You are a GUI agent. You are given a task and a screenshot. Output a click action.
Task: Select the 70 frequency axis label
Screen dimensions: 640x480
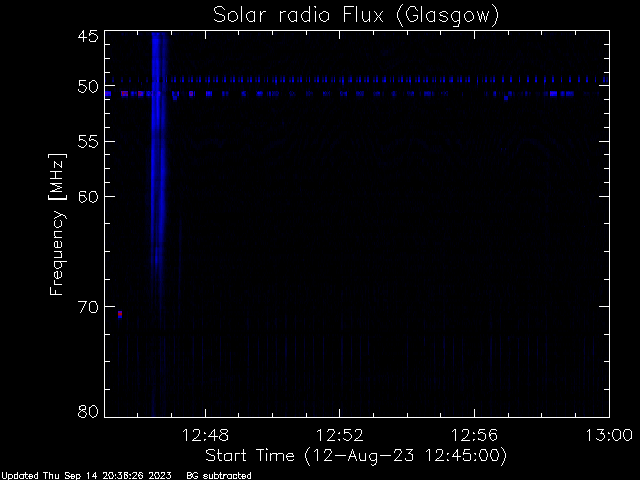point(88,307)
